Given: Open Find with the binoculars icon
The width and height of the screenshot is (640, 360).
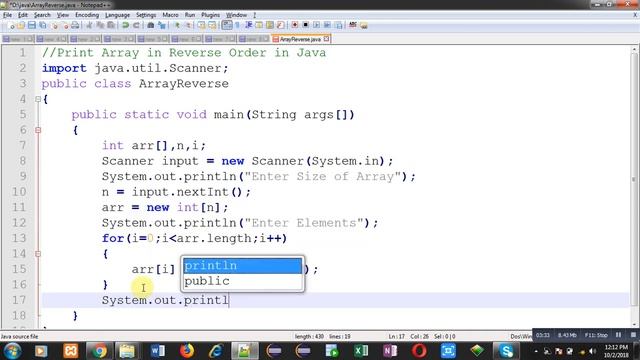Looking at the screenshot, I should (151, 25).
